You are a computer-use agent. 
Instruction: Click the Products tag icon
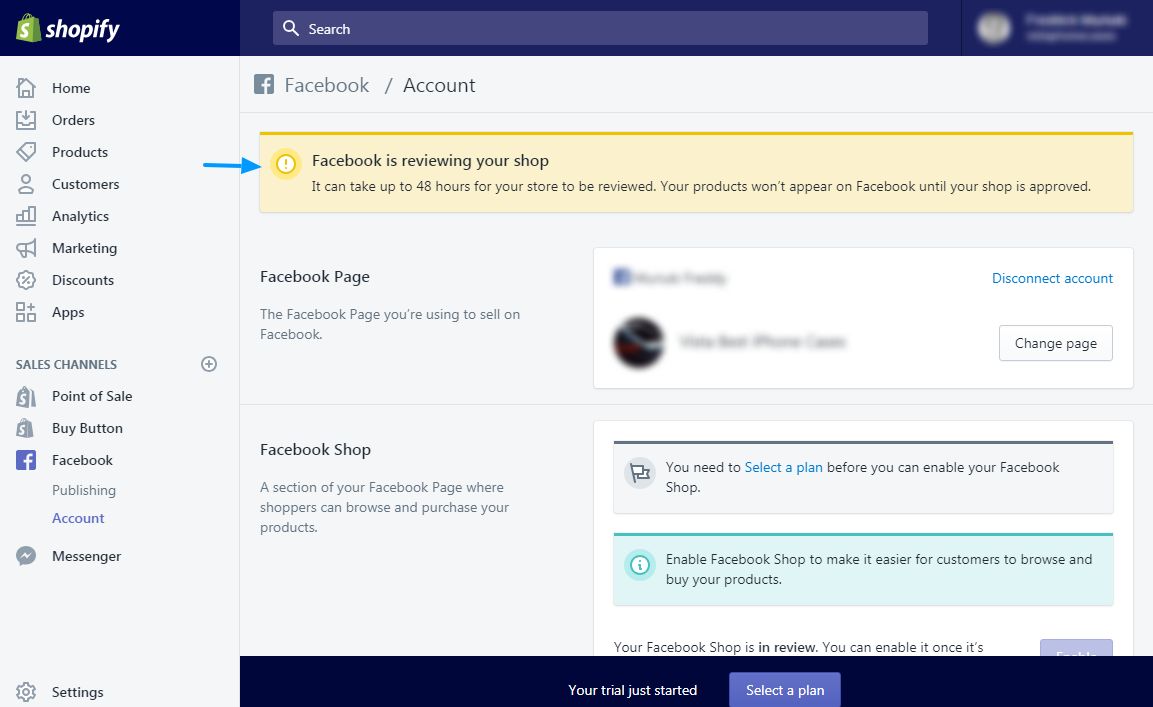(26, 152)
